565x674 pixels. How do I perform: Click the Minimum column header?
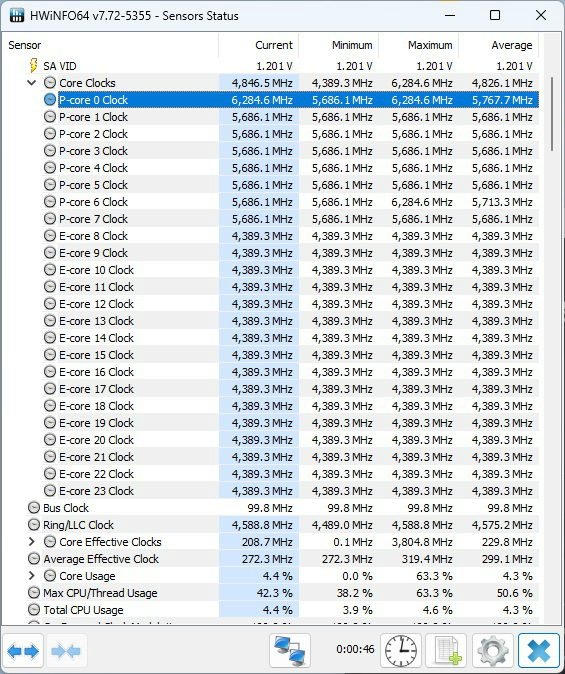[338, 45]
